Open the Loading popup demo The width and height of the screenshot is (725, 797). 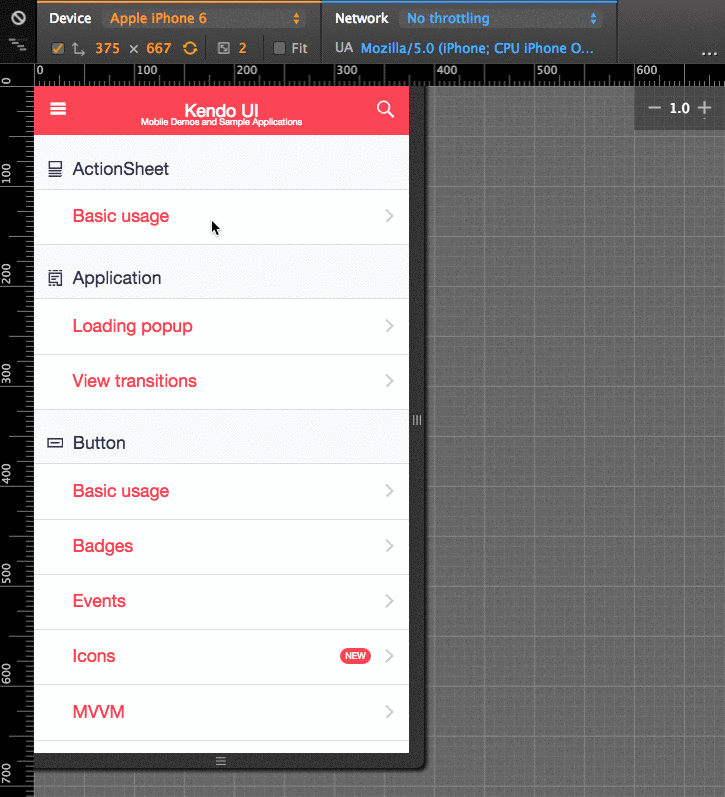click(221, 326)
